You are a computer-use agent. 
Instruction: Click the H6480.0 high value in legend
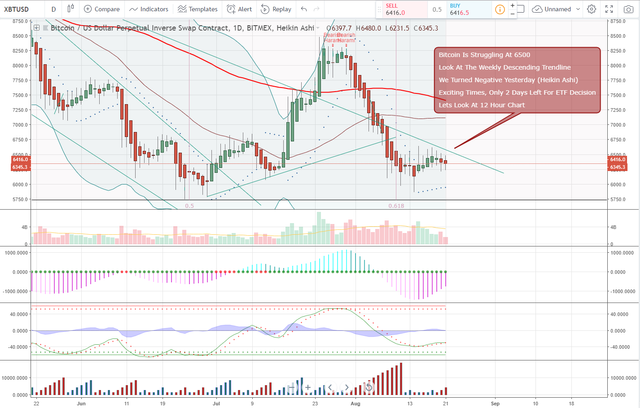[368, 28]
